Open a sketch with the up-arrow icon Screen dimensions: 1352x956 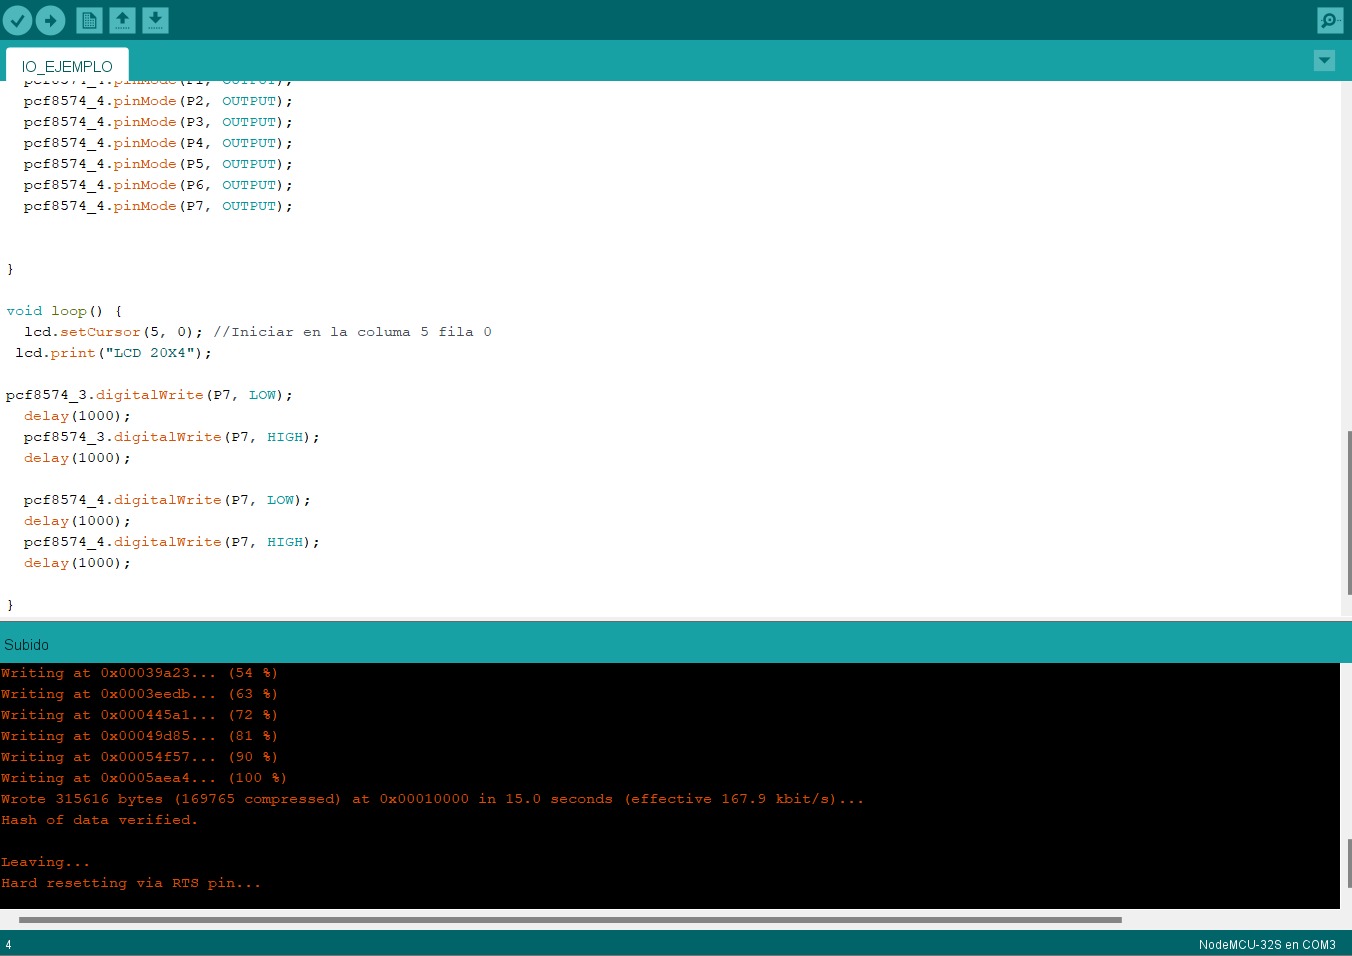pos(122,20)
